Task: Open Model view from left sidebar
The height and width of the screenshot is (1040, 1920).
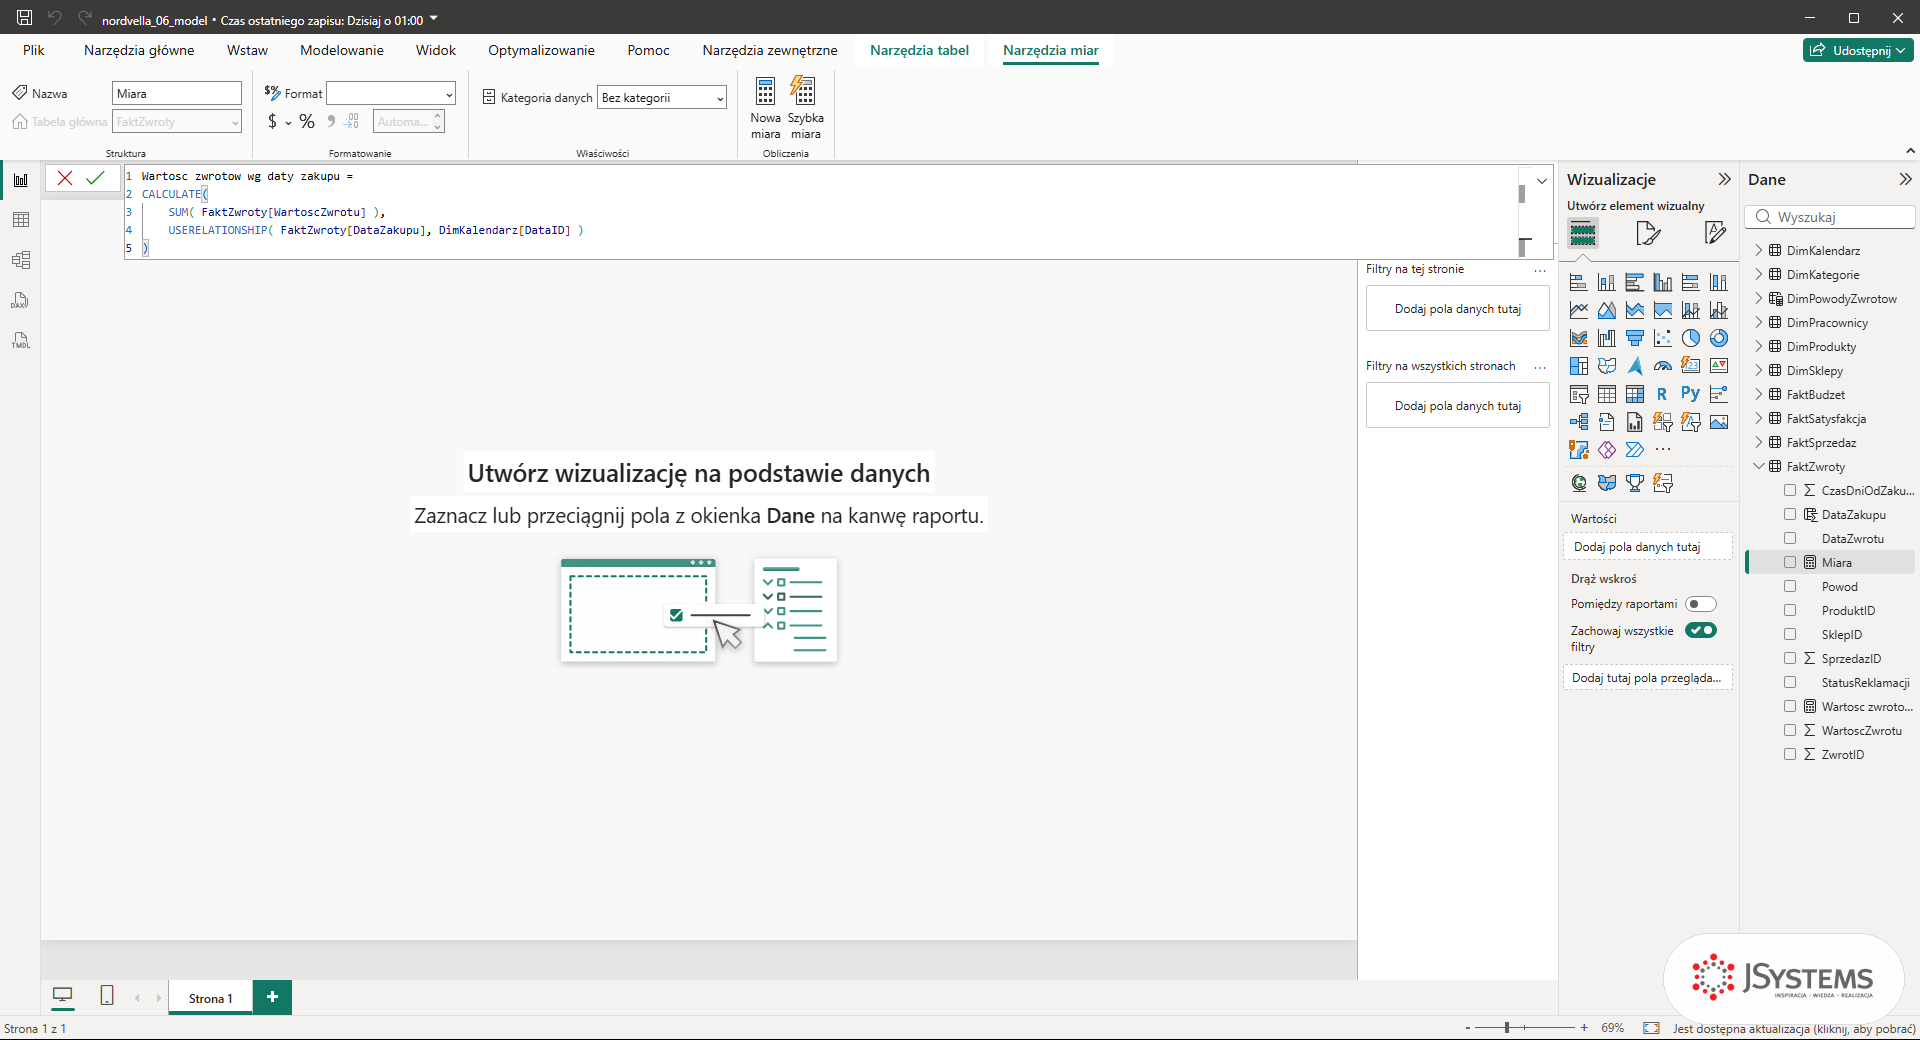Action: point(20,260)
